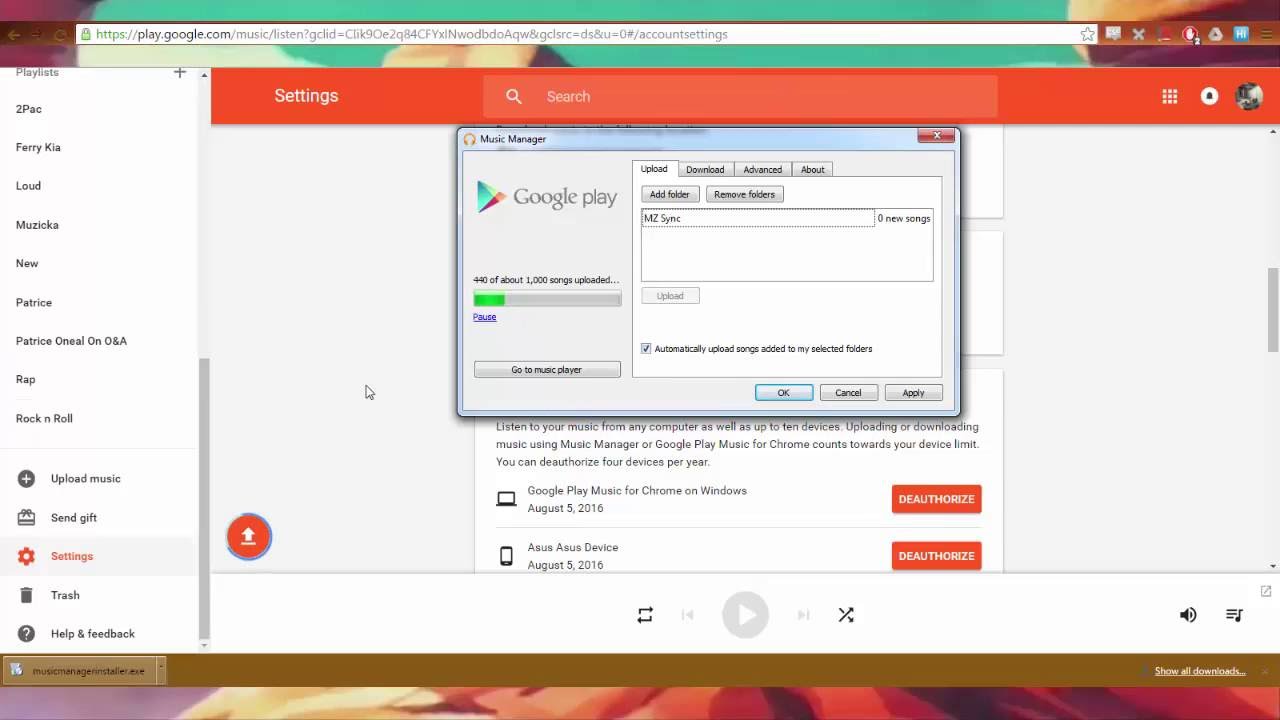Image resolution: width=1280 pixels, height=720 pixels.
Task: Open the Chrome hamburger menu
Action: (1266, 34)
